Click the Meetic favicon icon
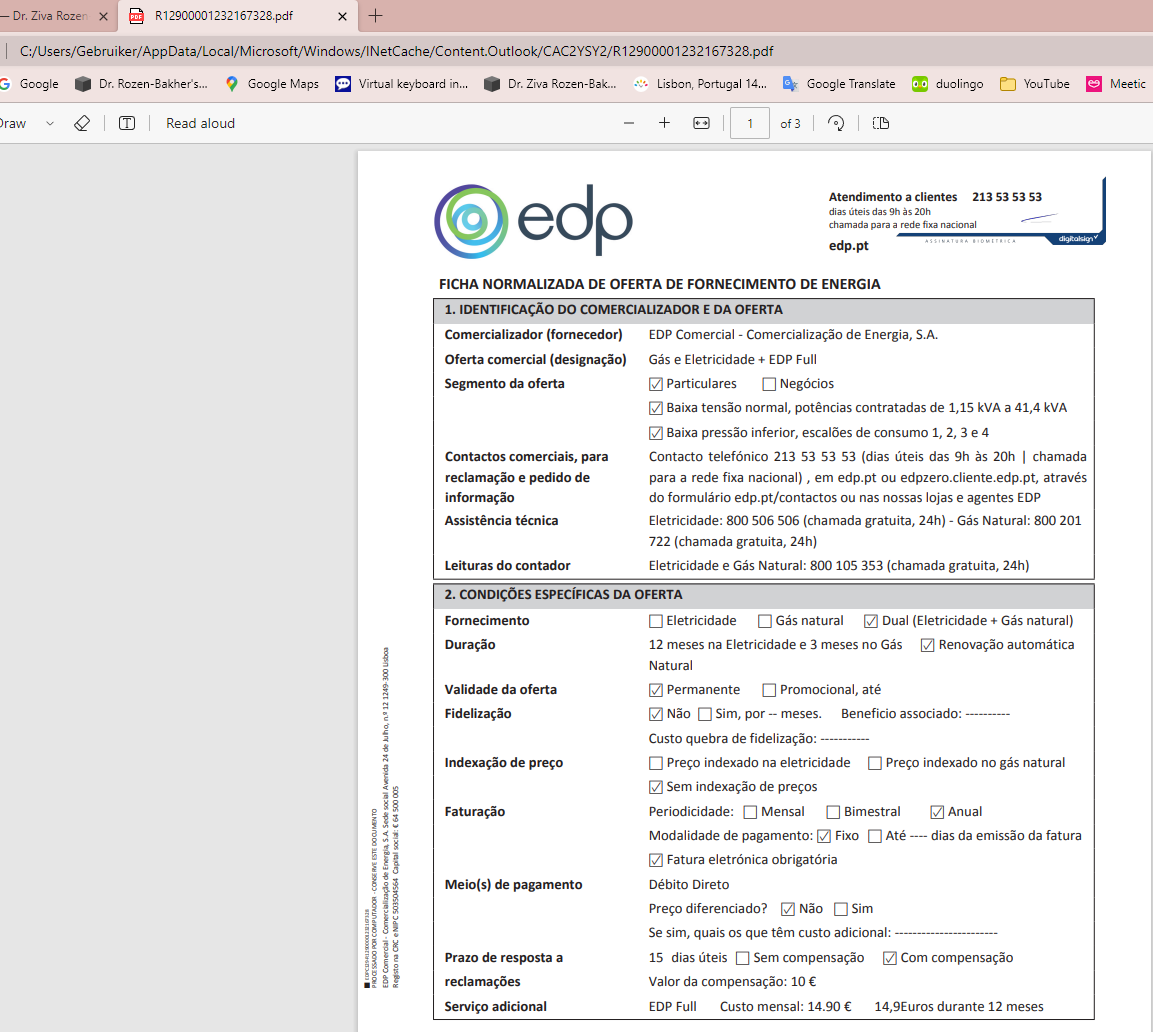The height and width of the screenshot is (1032, 1153). pos(1094,84)
